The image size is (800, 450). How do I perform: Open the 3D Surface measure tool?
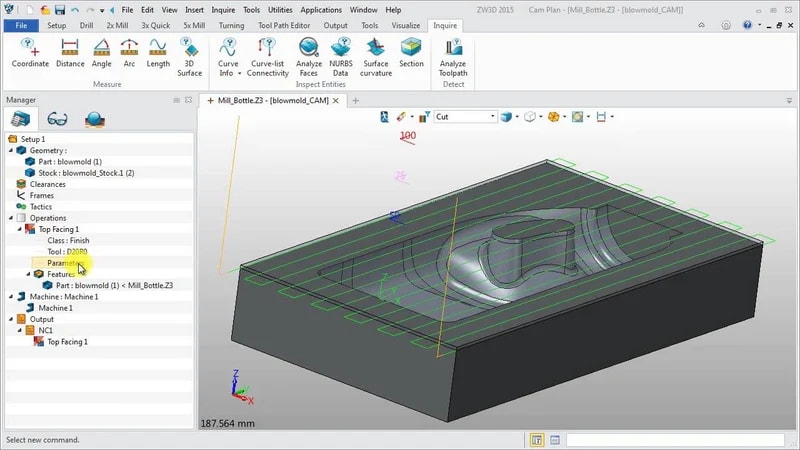[189, 57]
